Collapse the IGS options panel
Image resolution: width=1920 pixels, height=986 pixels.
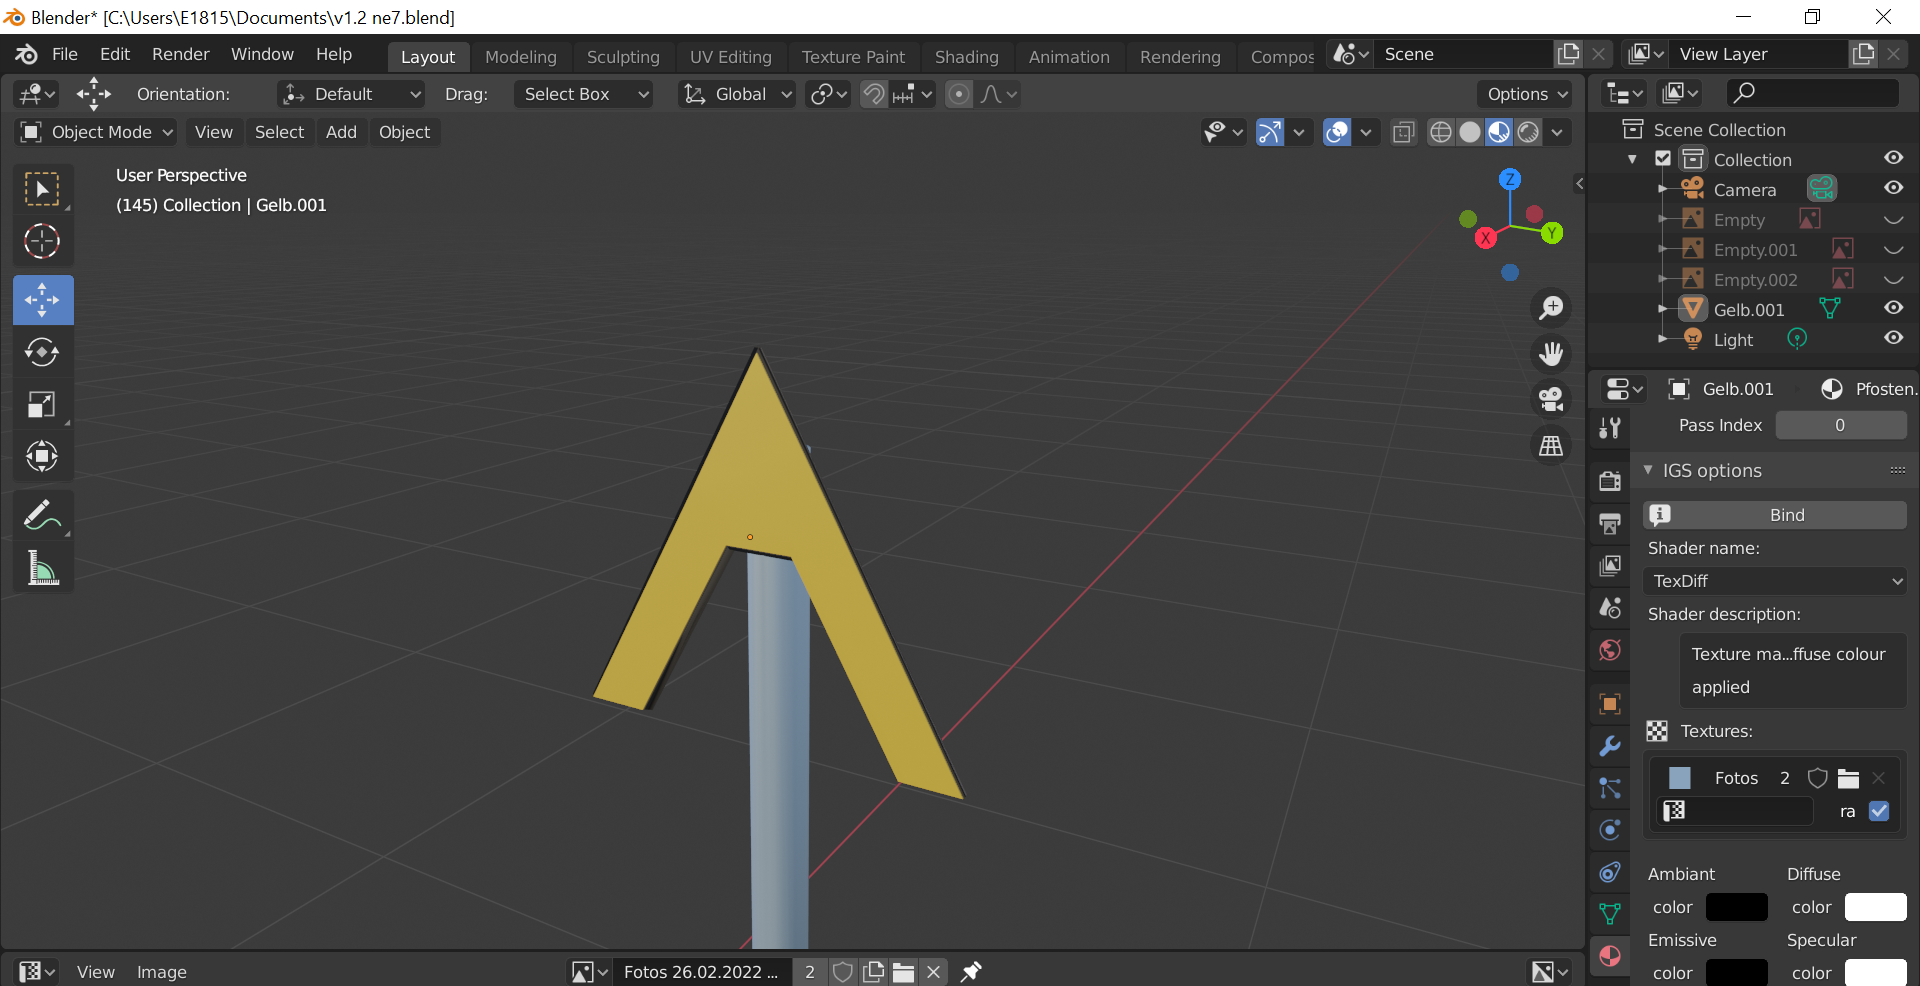point(1649,470)
